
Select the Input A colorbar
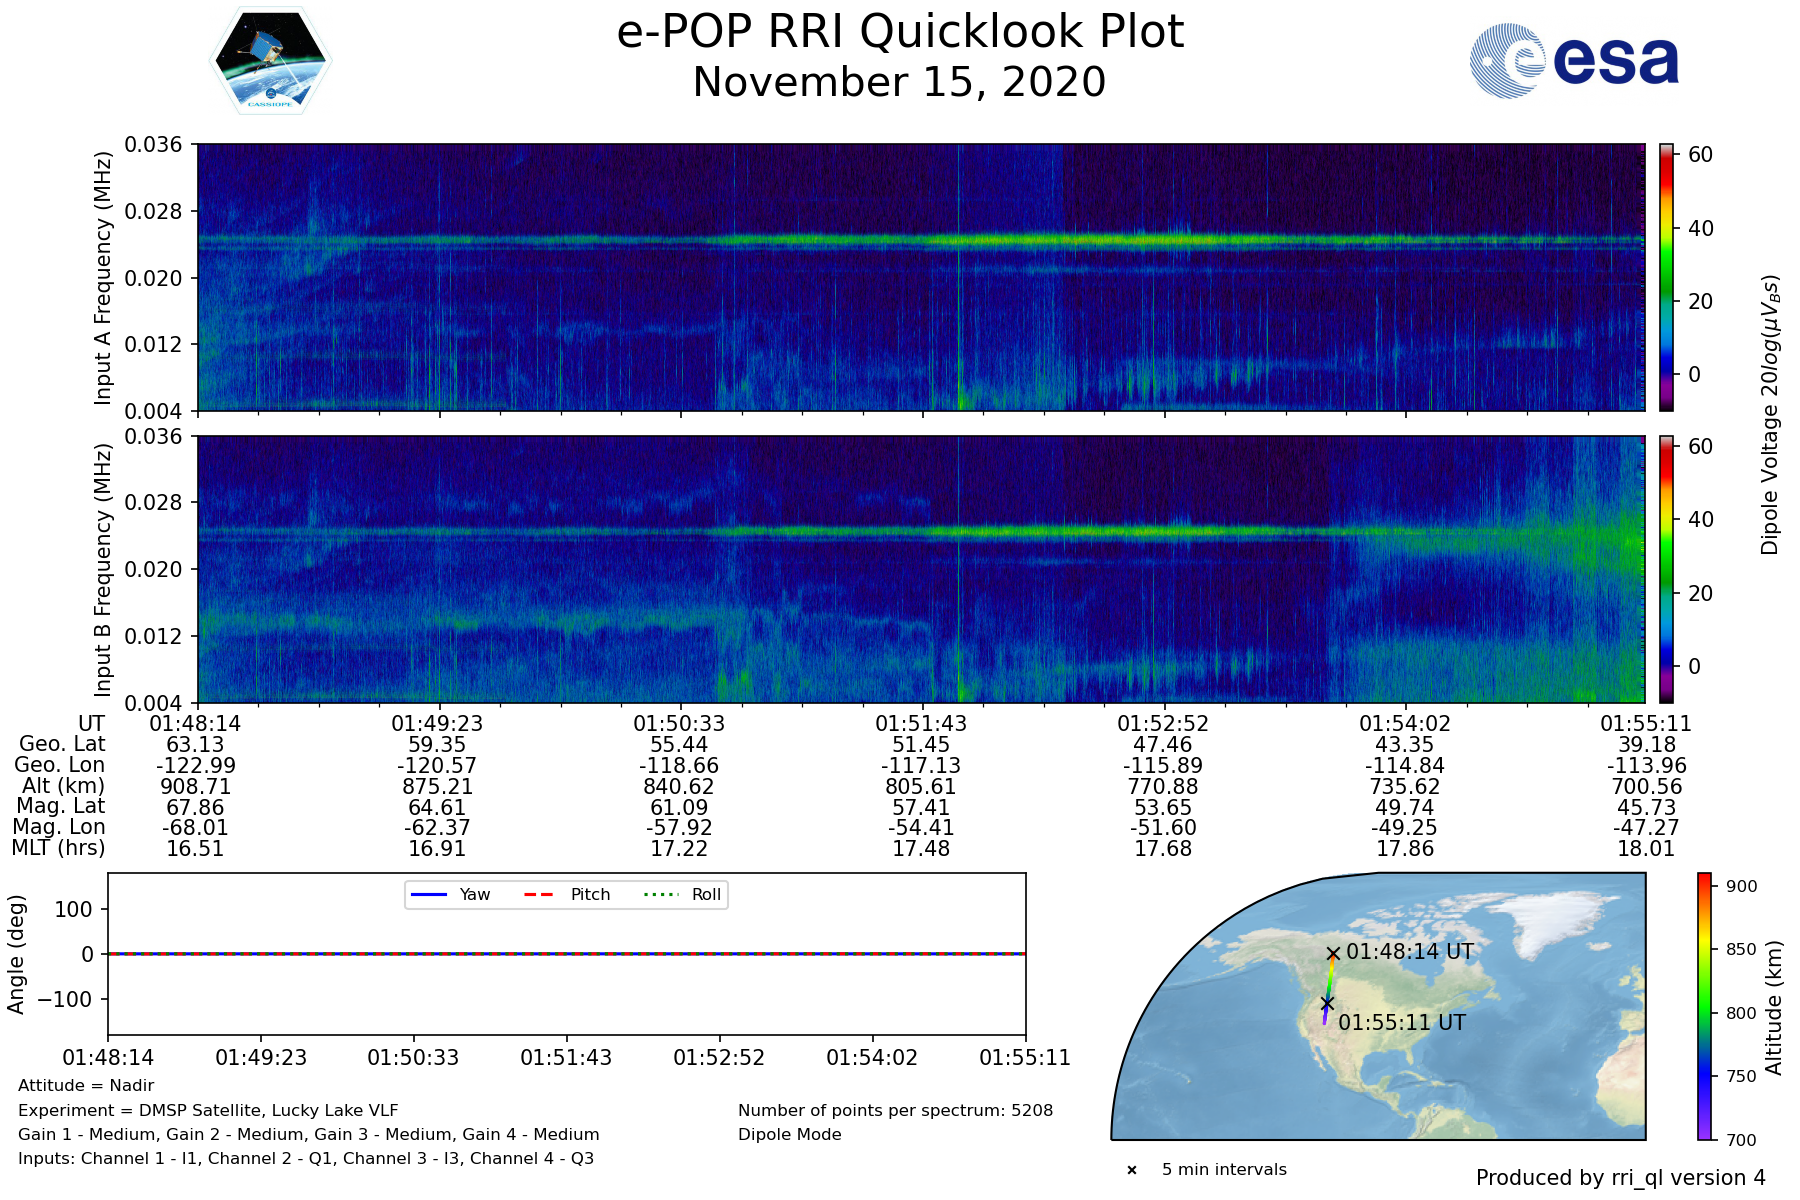click(x=1666, y=277)
